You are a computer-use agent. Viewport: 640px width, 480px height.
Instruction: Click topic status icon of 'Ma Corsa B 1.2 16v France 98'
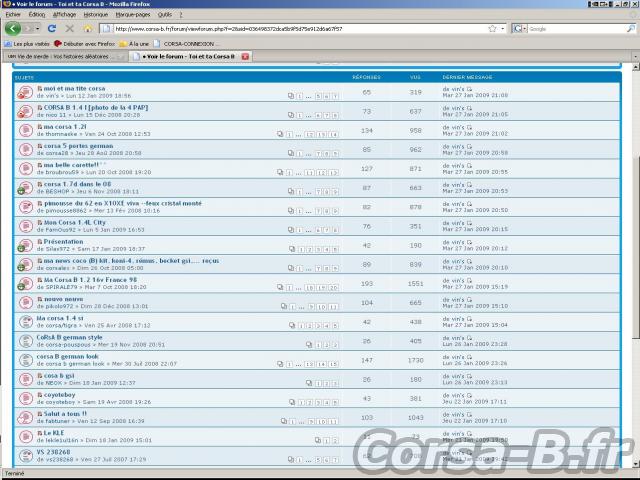[x=25, y=284]
